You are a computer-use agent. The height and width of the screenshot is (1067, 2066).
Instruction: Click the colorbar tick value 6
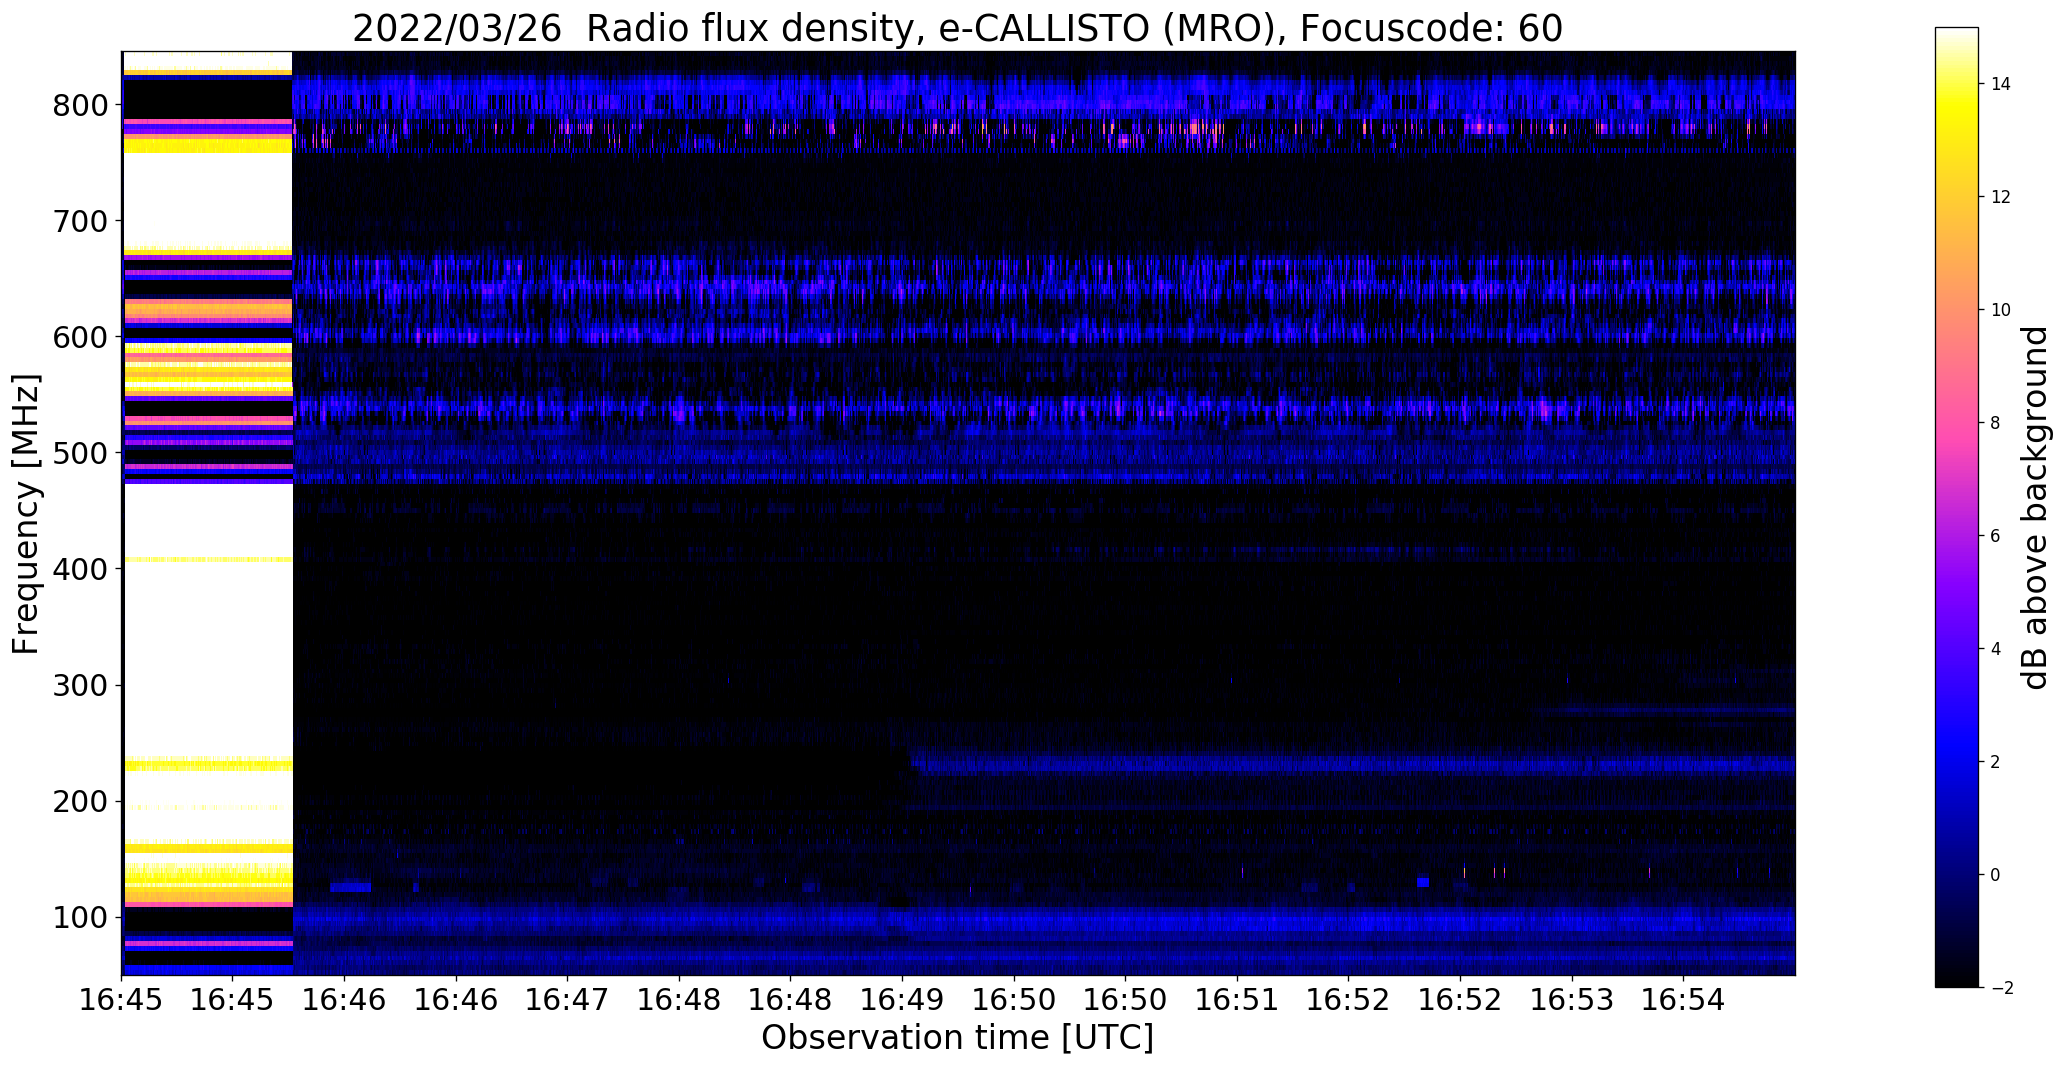click(x=1996, y=536)
